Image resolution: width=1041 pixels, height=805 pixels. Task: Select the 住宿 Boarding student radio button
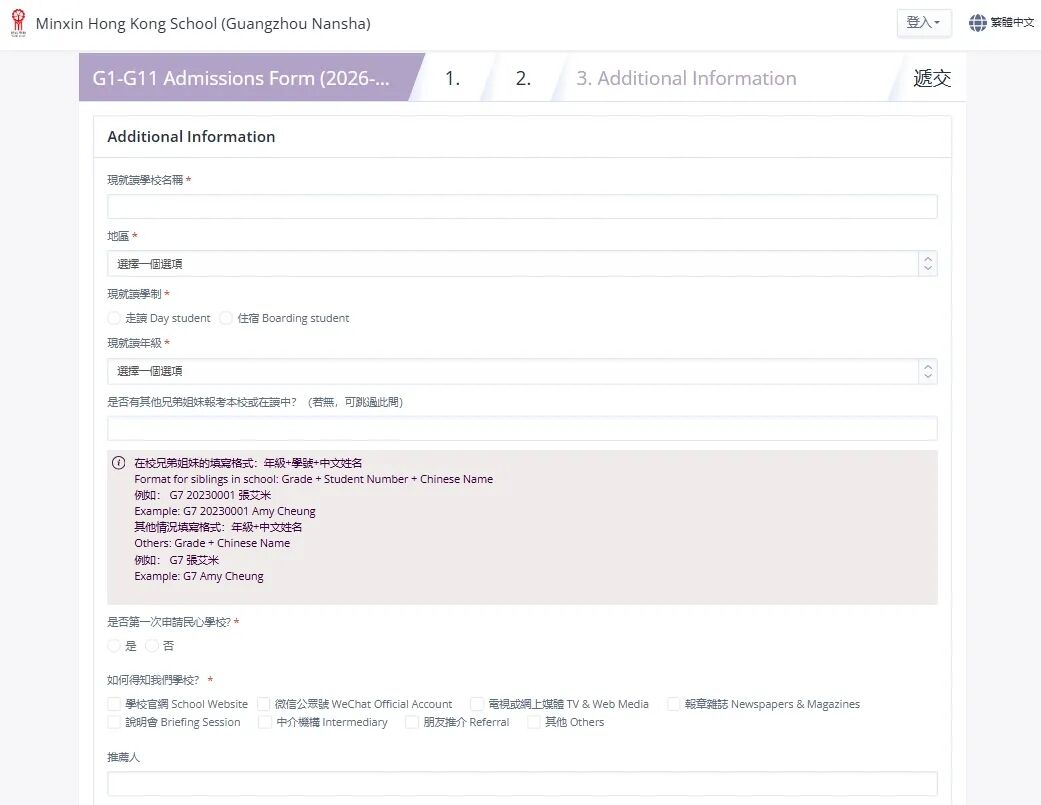pyautogui.click(x=226, y=318)
